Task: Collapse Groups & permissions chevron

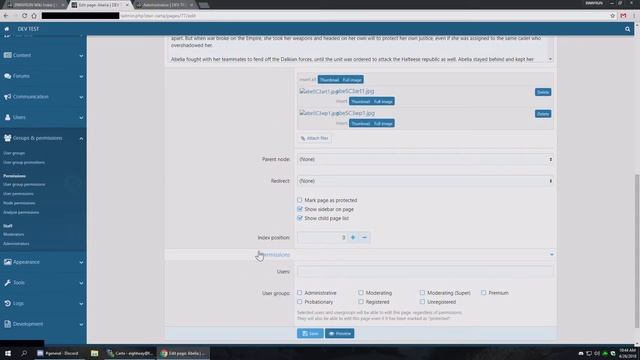Action: [81, 138]
